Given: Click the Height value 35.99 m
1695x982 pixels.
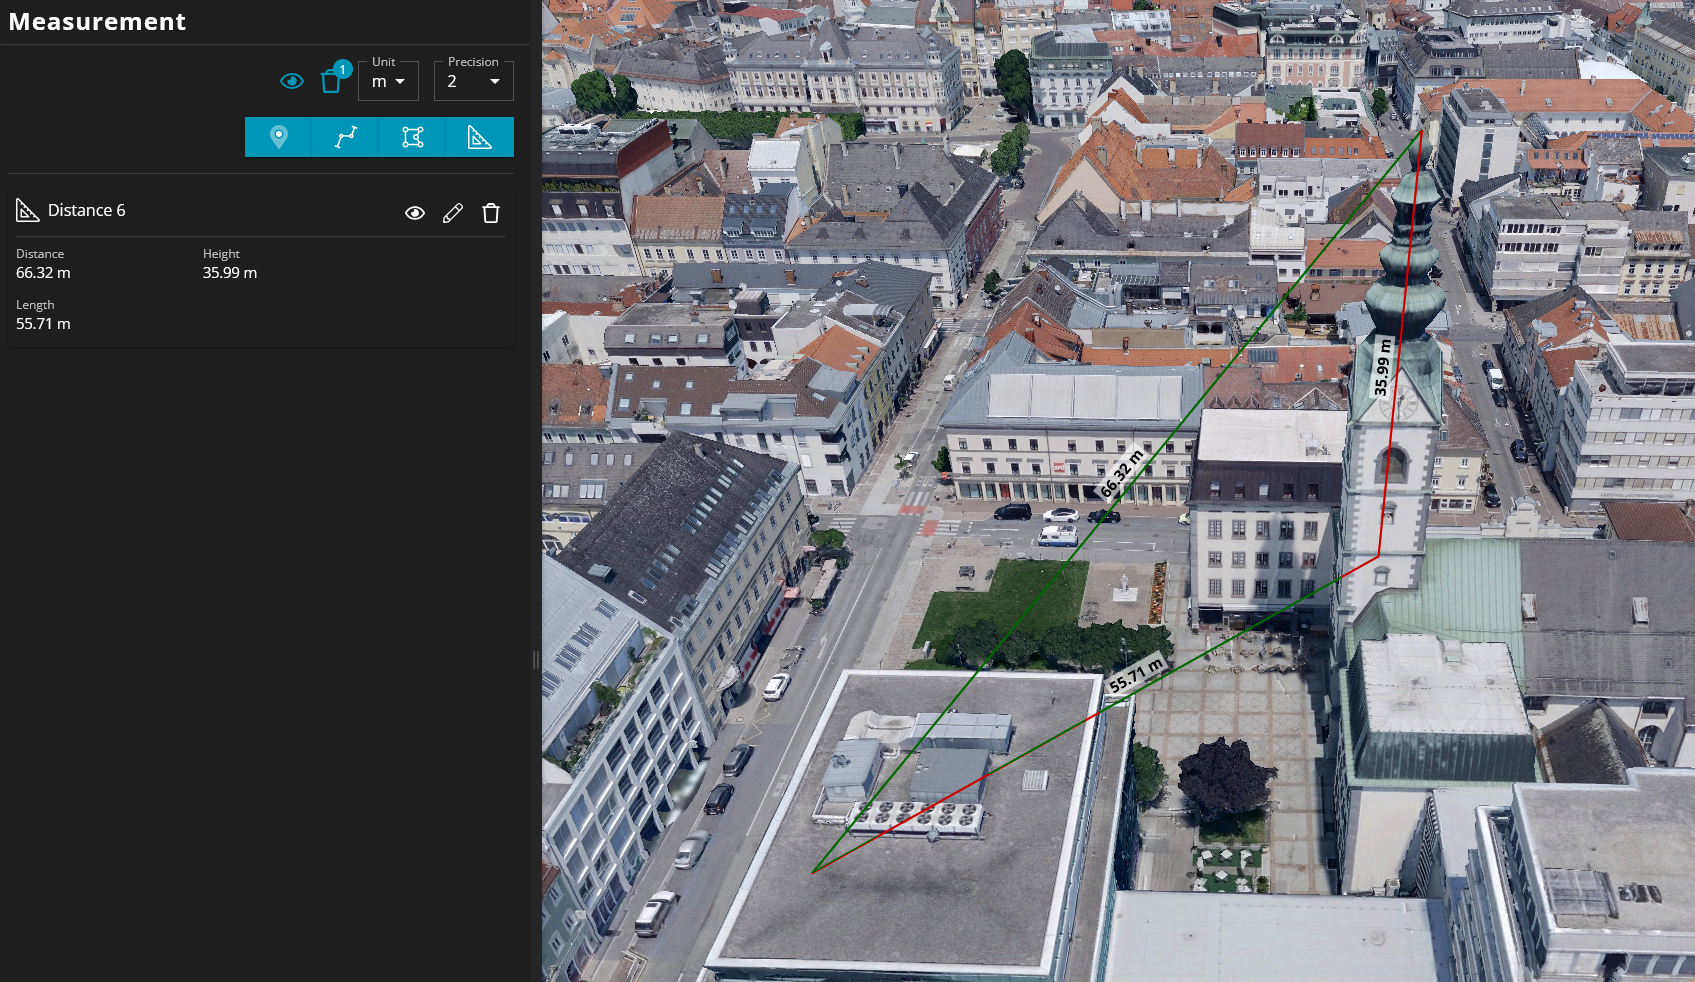Looking at the screenshot, I should (230, 273).
